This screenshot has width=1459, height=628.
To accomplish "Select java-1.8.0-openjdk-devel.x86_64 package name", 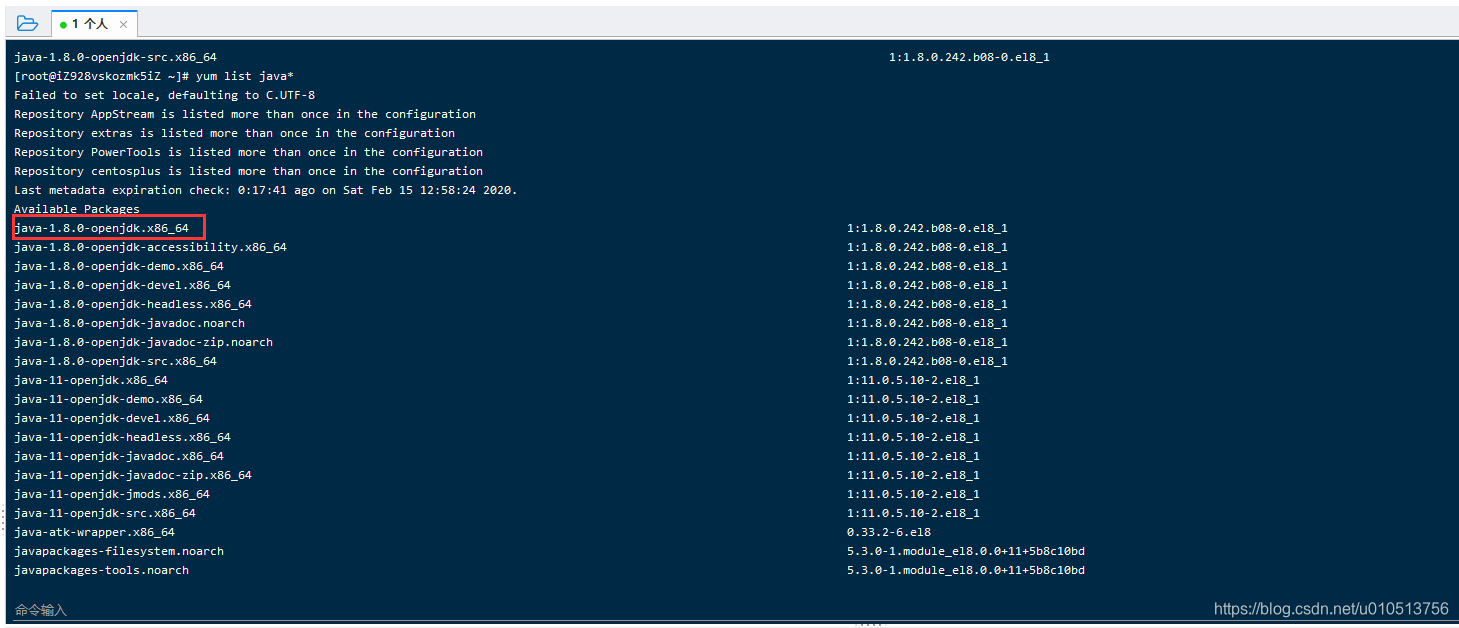I will (x=122, y=285).
